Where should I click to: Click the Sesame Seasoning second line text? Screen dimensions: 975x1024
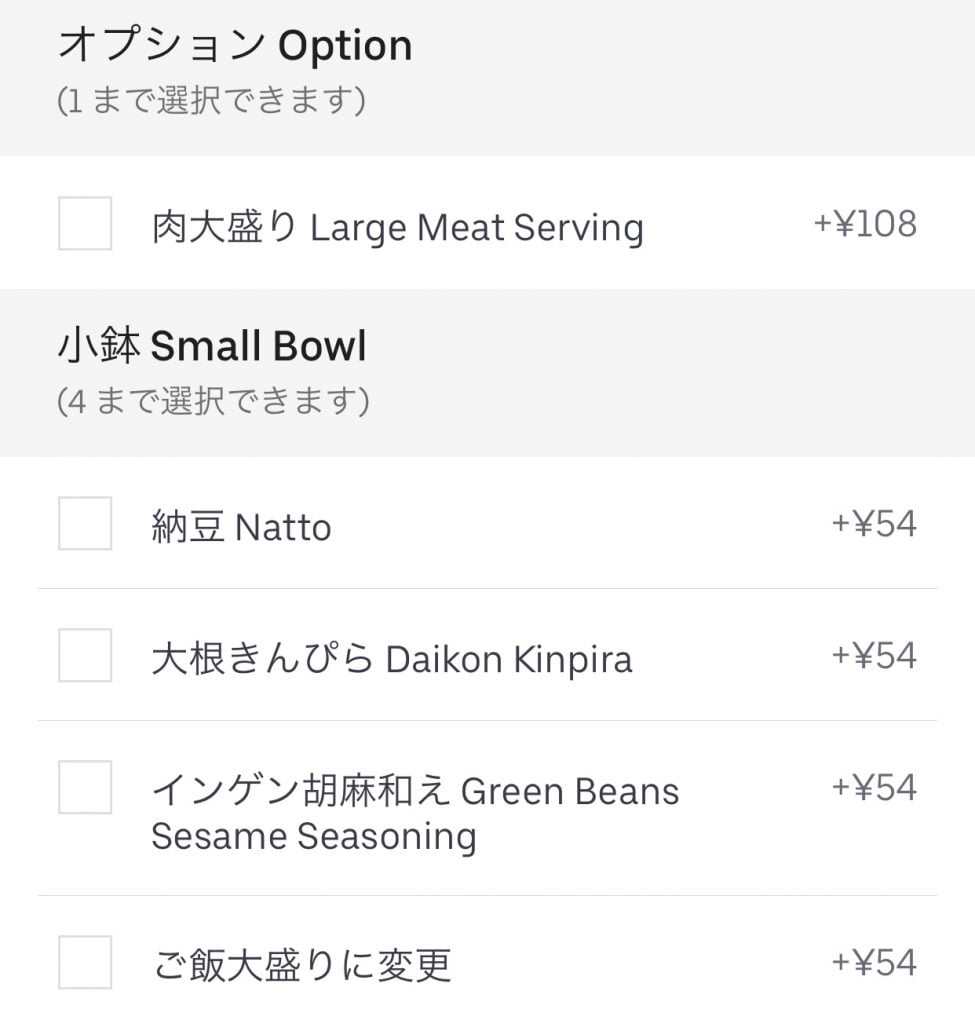313,836
